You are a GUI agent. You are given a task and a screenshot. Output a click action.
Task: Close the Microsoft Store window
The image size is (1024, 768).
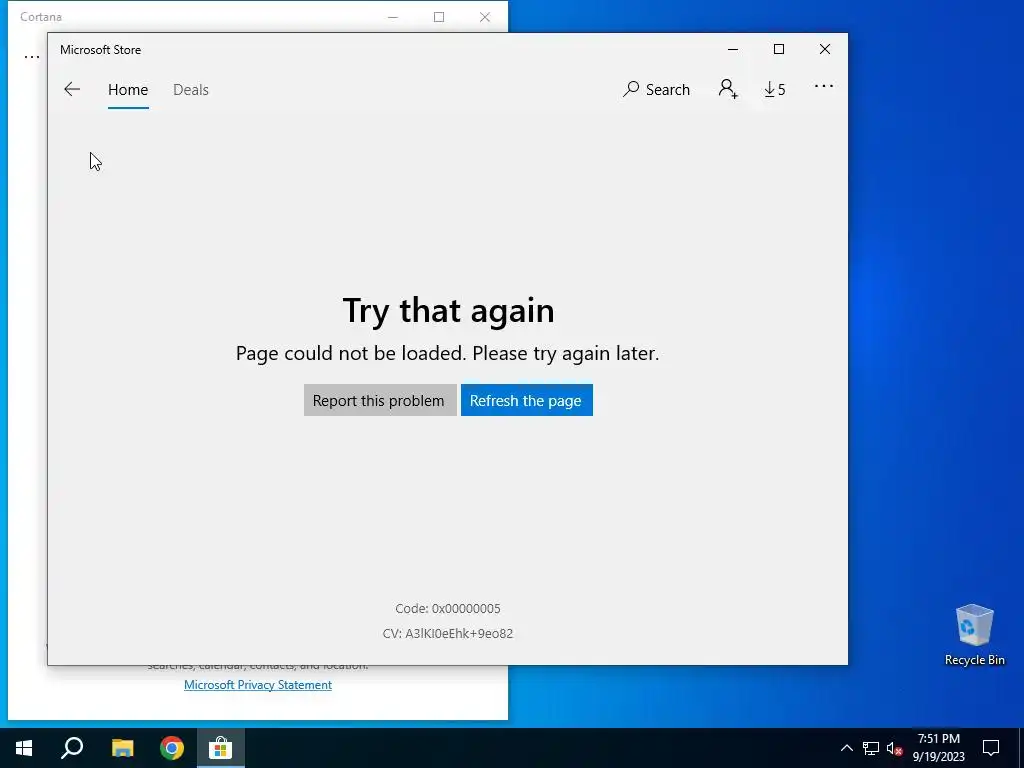tap(825, 50)
